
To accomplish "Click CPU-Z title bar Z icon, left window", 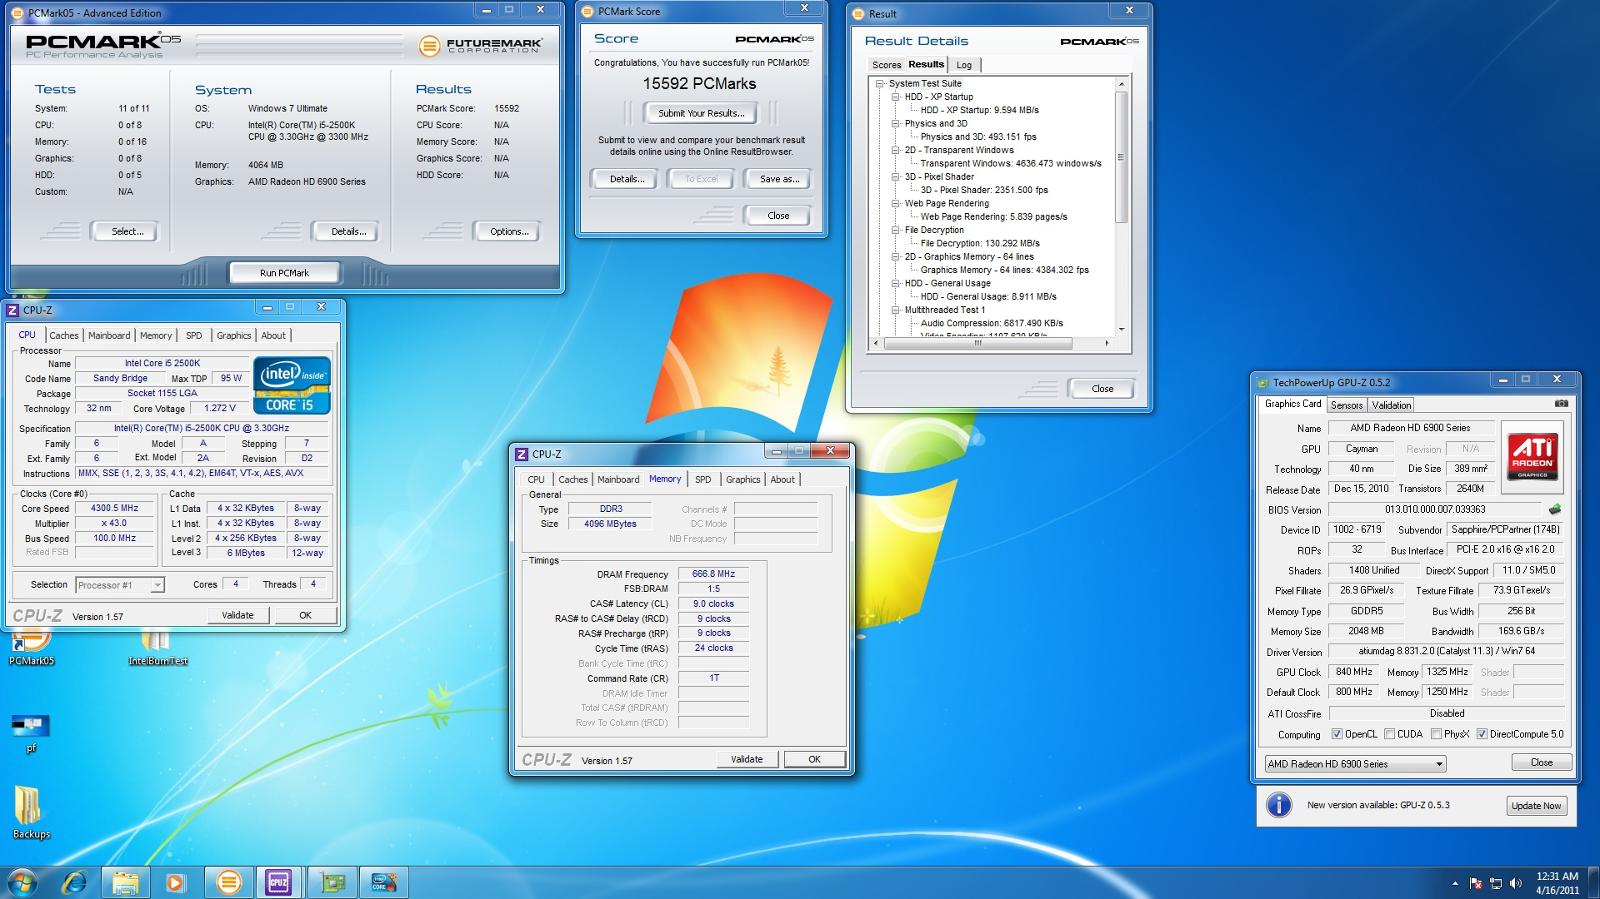I will pos(13,309).
